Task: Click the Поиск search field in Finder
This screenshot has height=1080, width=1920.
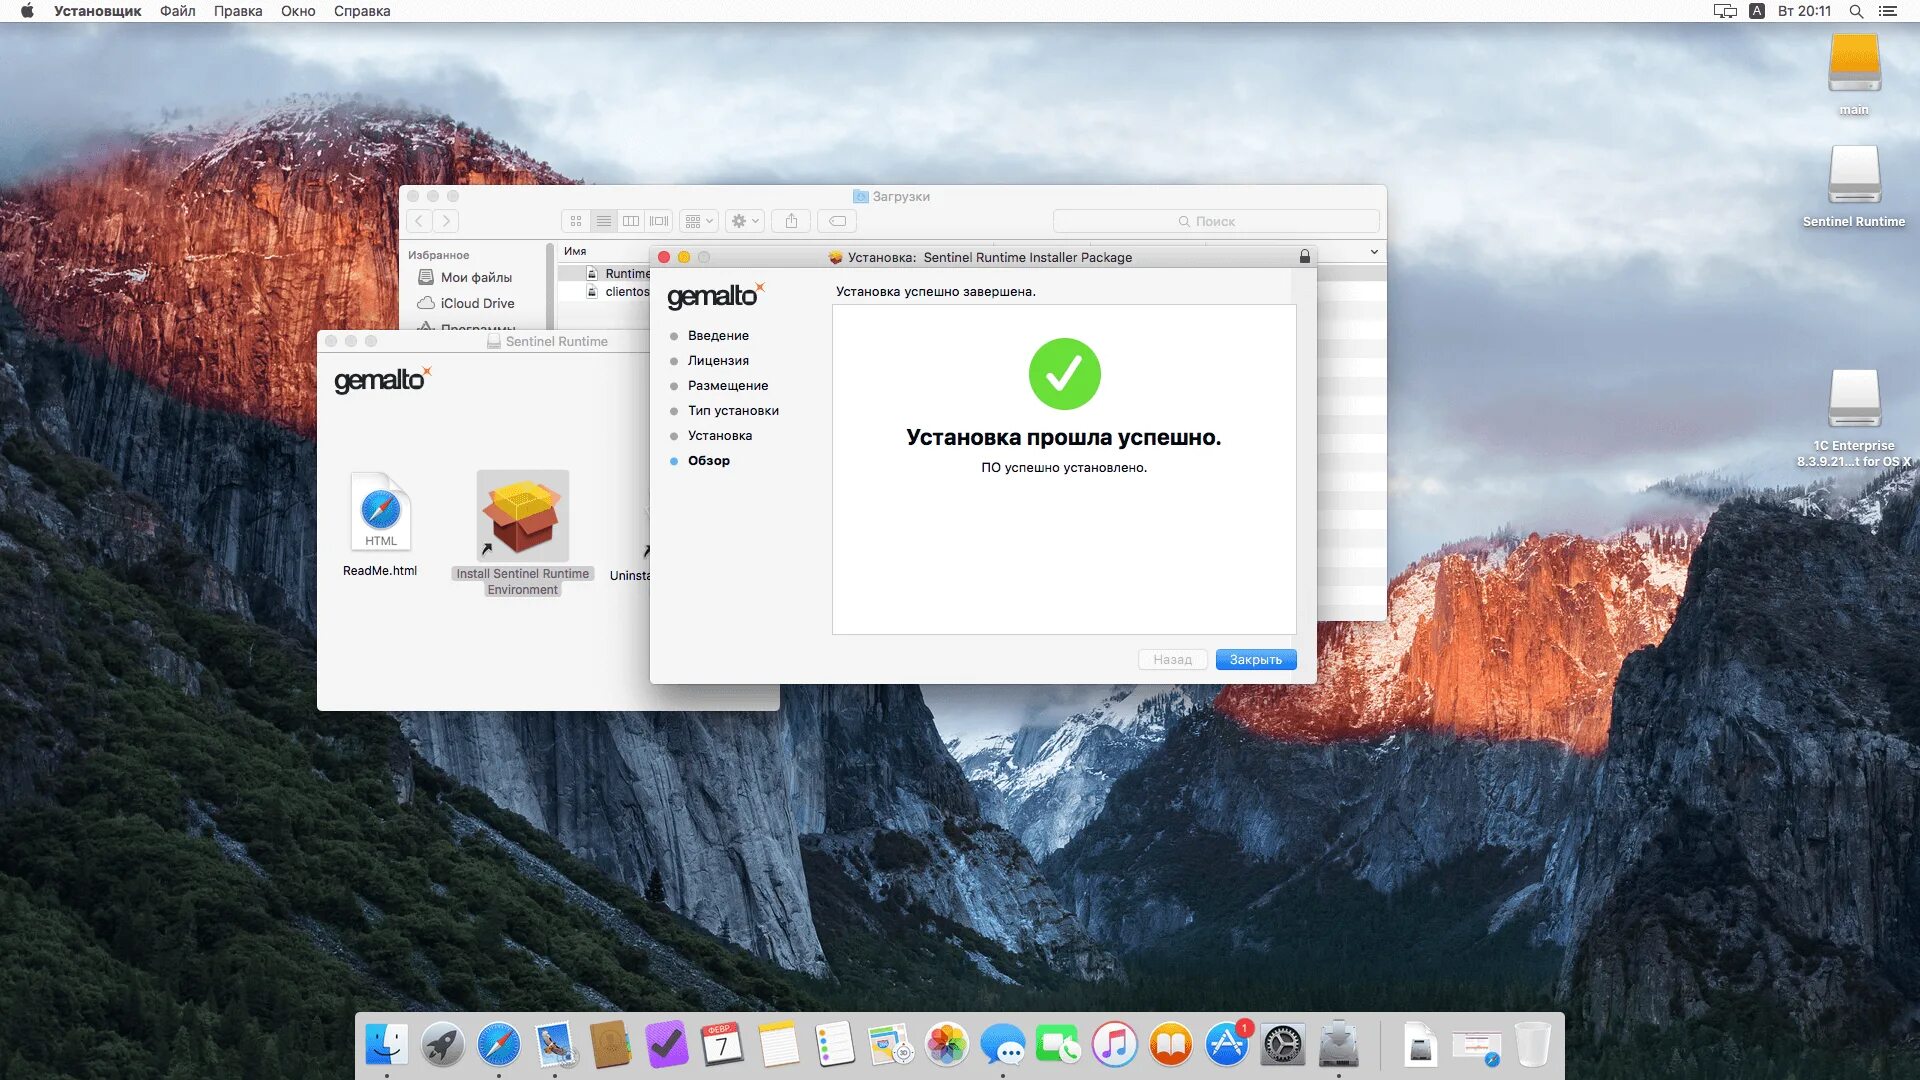Action: click(1216, 221)
